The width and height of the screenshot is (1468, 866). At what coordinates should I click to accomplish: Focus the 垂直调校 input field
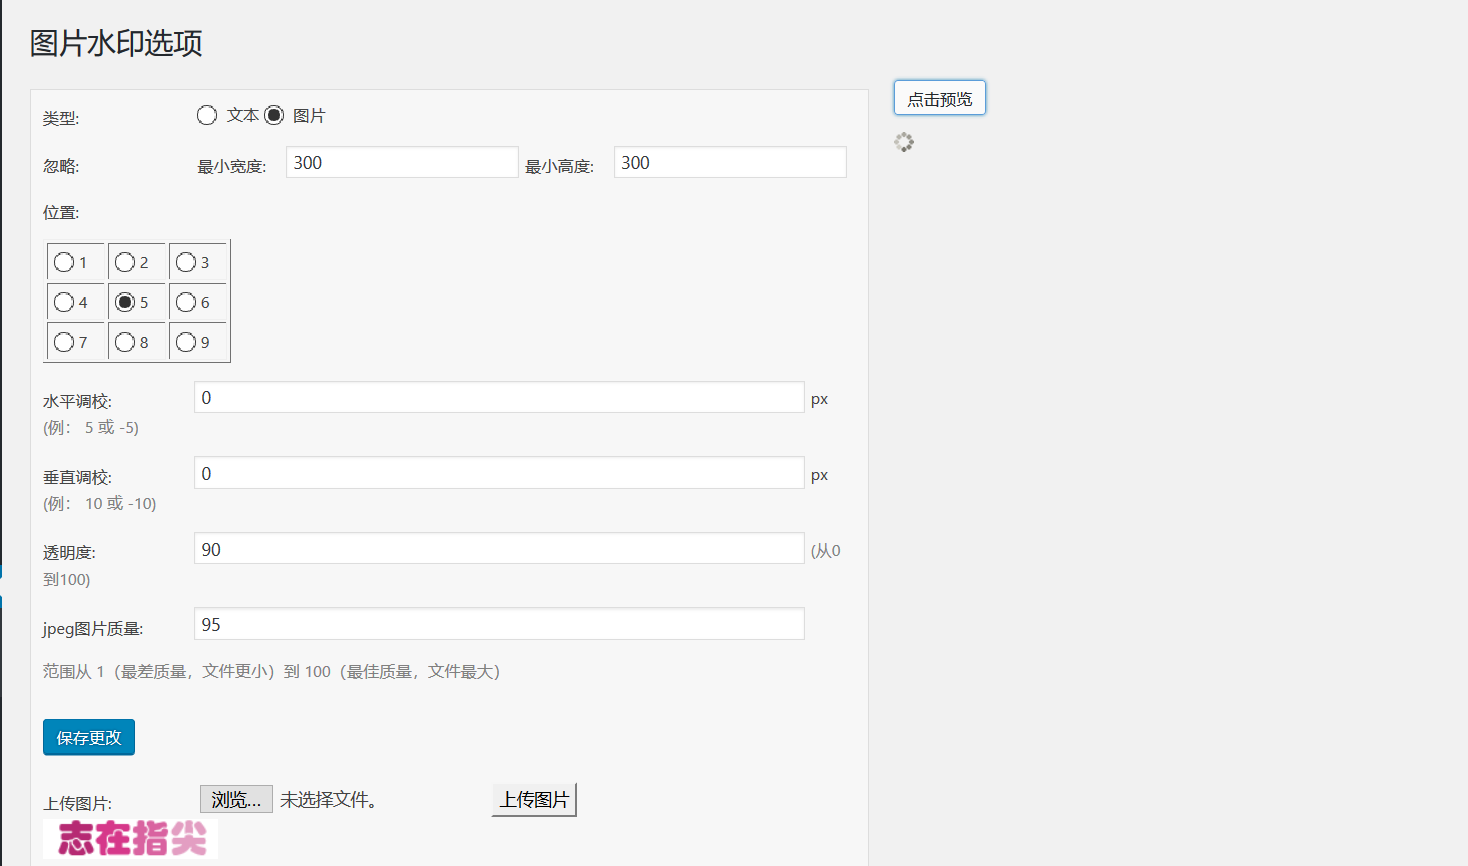[x=499, y=473]
